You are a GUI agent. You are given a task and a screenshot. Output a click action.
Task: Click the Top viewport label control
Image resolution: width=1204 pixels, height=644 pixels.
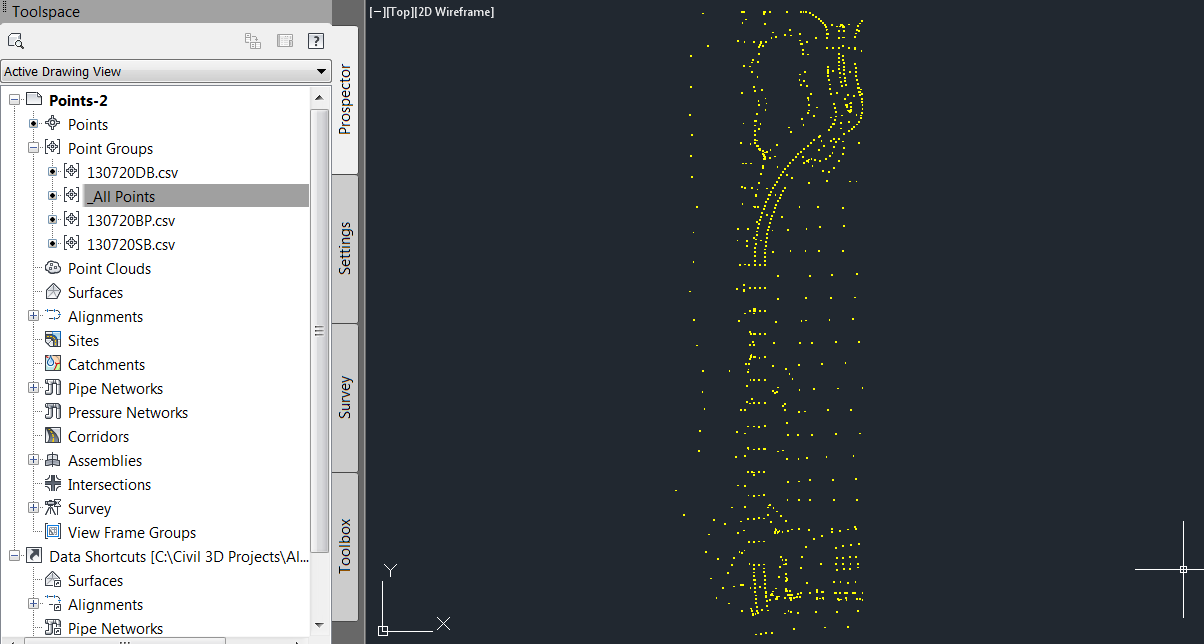[x=398, y=11]
